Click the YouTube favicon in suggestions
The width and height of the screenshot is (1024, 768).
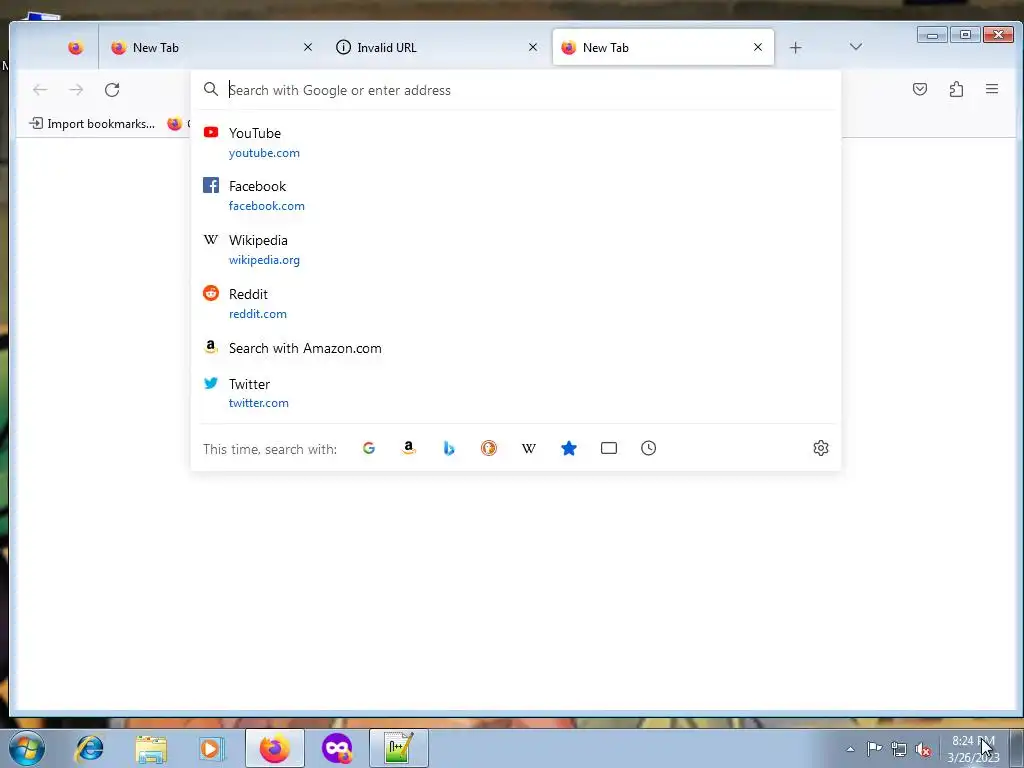click(211, 133)
